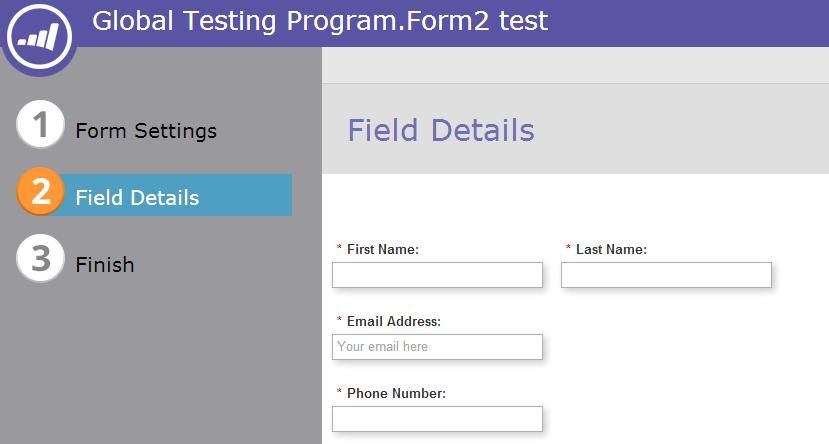Go to the Form Settings step
The image size is (829, 444).
(x=146, y=131)
